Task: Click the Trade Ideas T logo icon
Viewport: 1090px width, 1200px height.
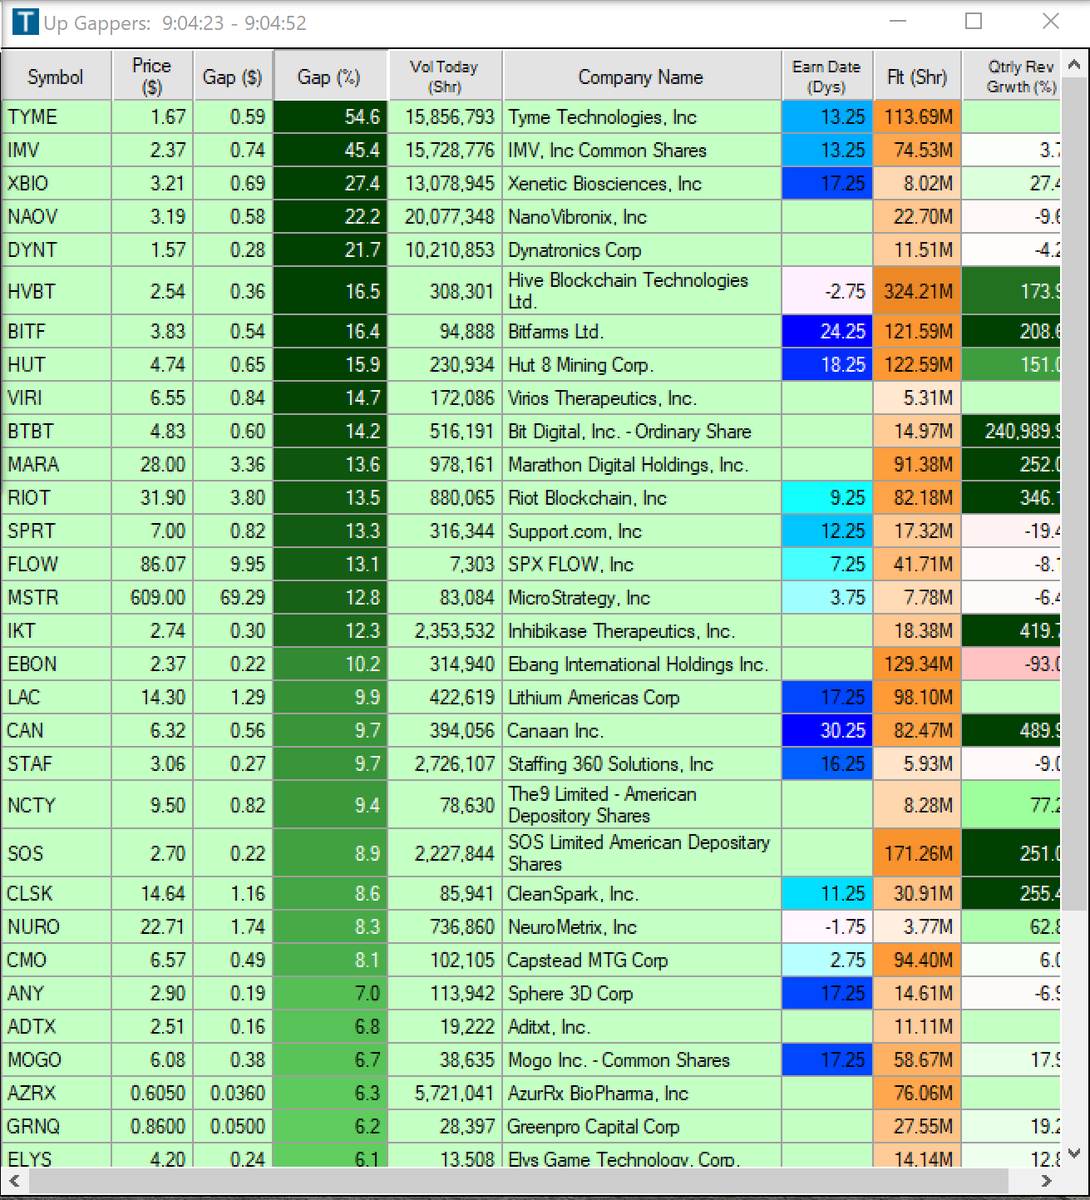Action: coord(25,21)
